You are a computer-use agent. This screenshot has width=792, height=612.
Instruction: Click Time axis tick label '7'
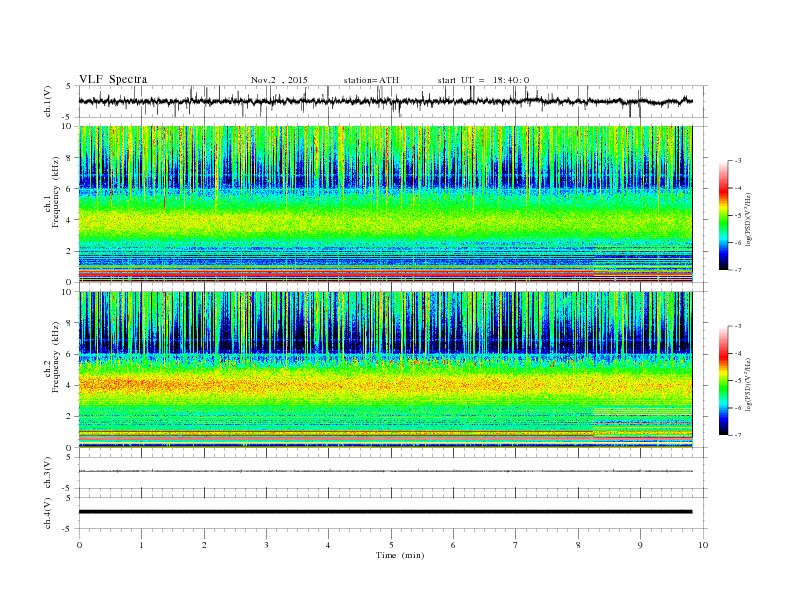(x=516, y=545)
